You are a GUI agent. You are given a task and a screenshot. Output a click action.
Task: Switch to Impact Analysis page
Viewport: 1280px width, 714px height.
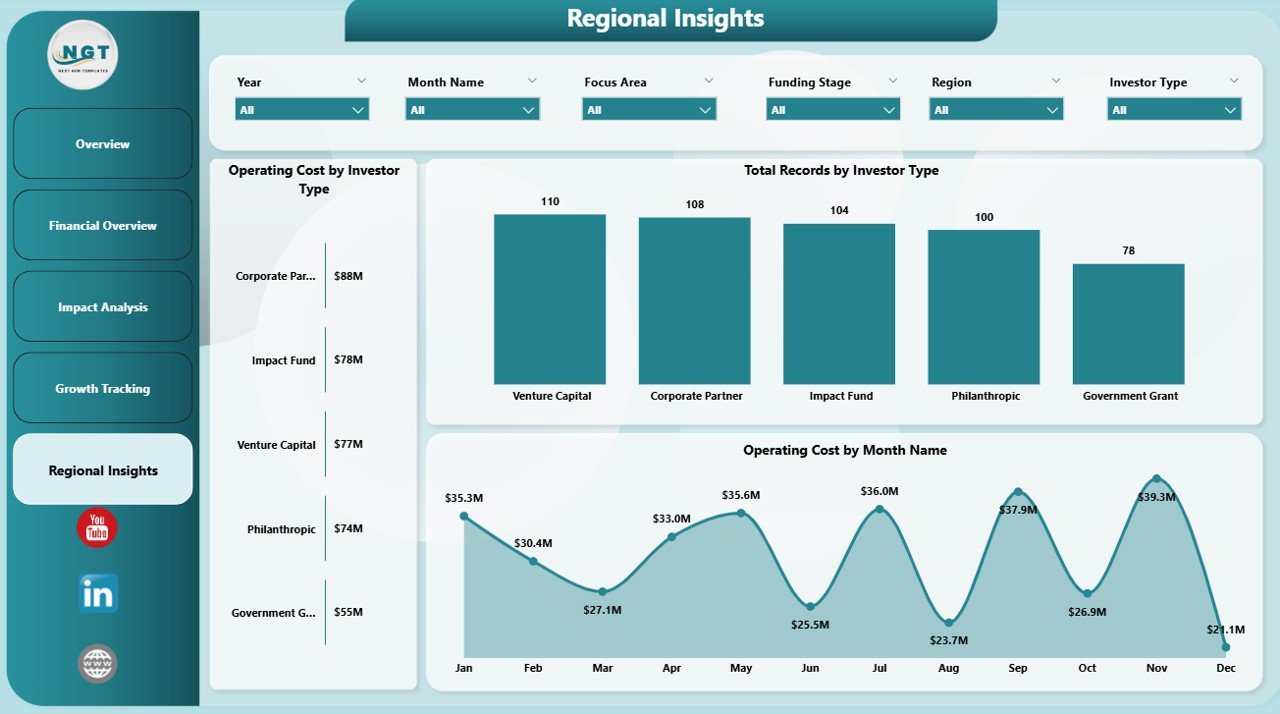coord(102,306)
